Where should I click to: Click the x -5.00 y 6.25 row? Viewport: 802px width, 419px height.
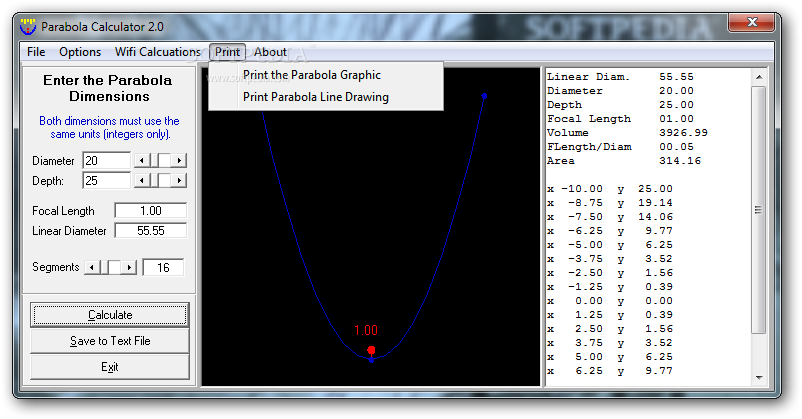click(x=610, y=245)
